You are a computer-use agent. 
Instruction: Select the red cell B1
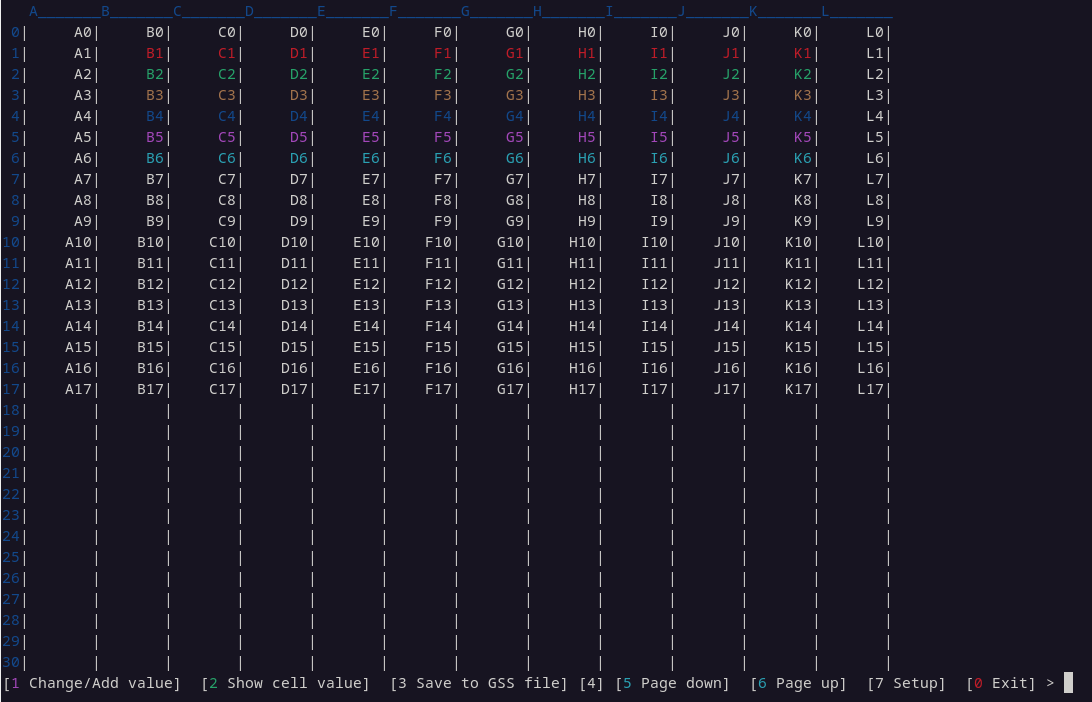click(154, 53)
